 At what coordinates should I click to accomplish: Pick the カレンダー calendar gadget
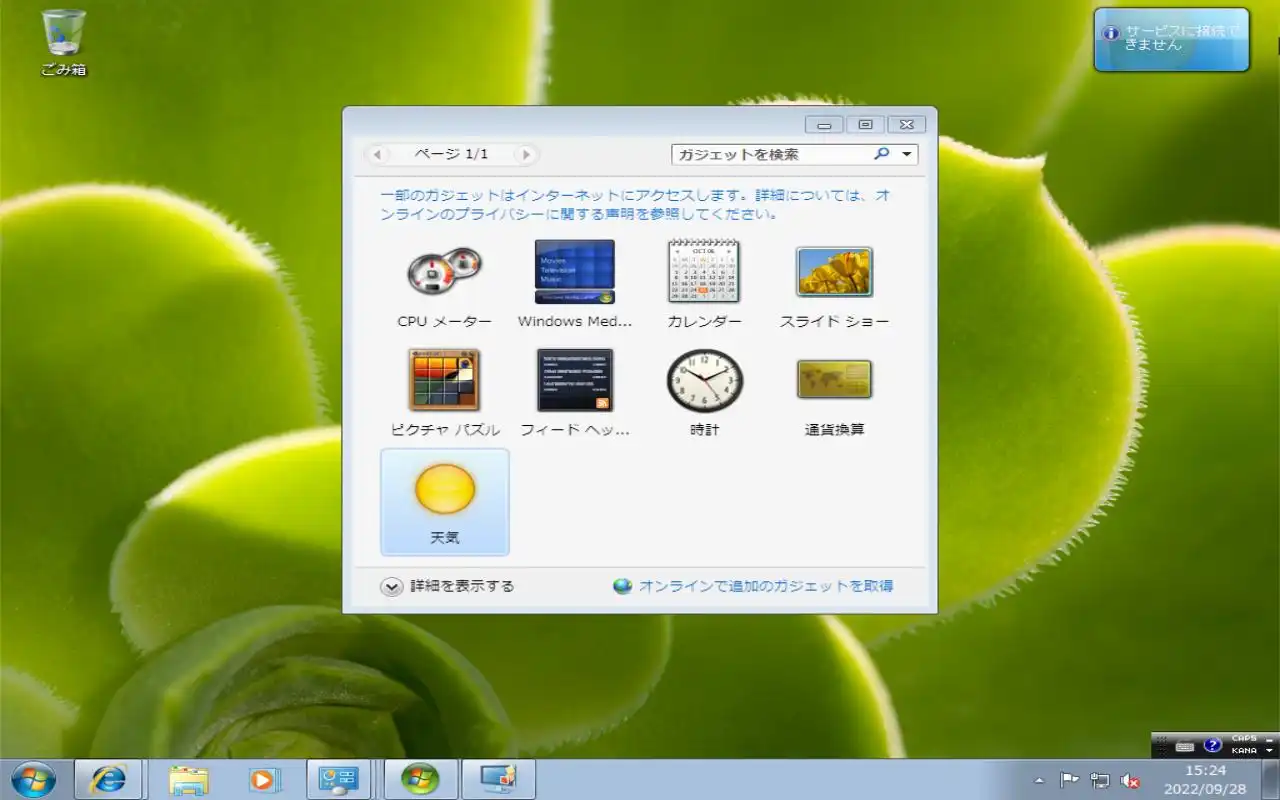(x=704, y=271)
